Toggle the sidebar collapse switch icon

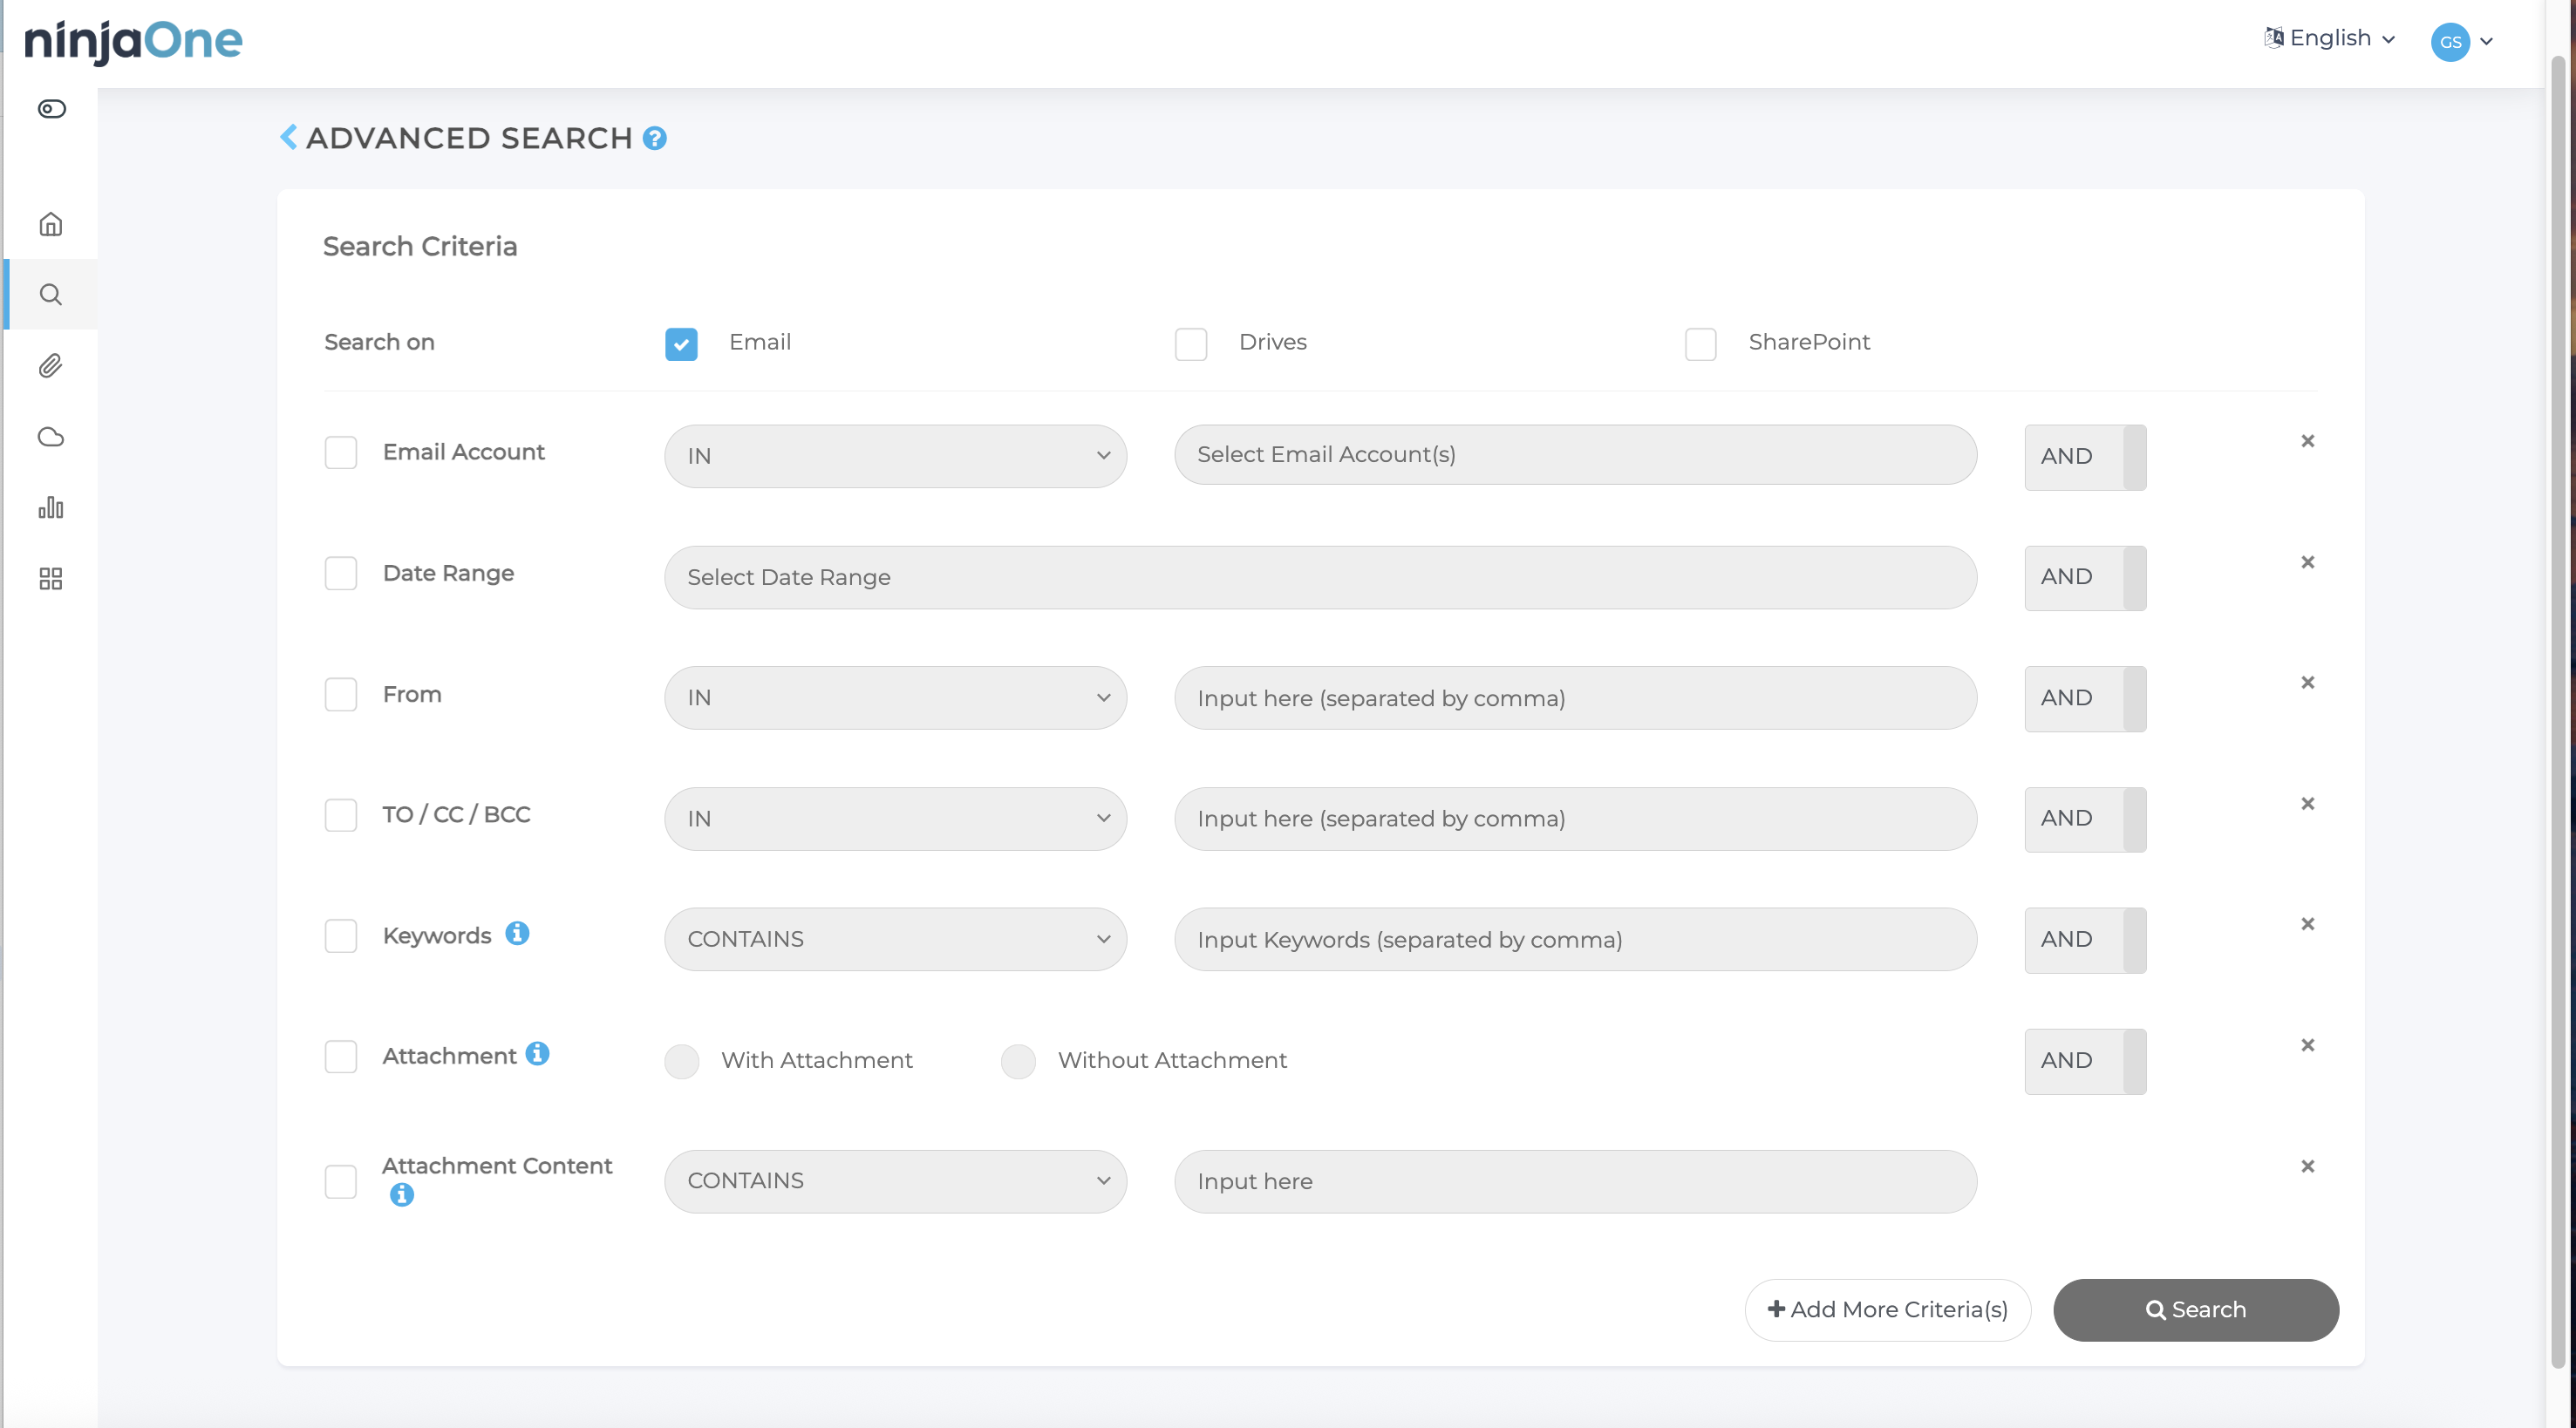point(52,109)
